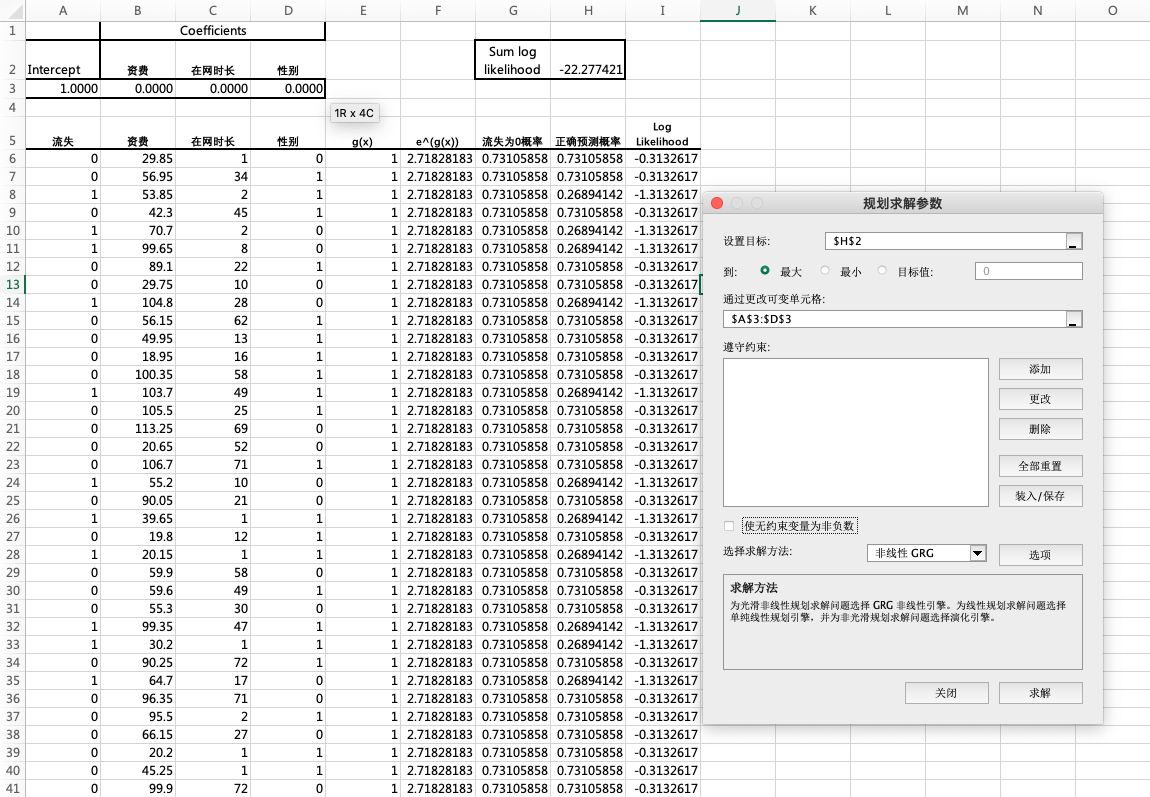Click the 流失为0概率 header cell
1150x797 pixels.
pyautogui.click(x=513, y=133)
